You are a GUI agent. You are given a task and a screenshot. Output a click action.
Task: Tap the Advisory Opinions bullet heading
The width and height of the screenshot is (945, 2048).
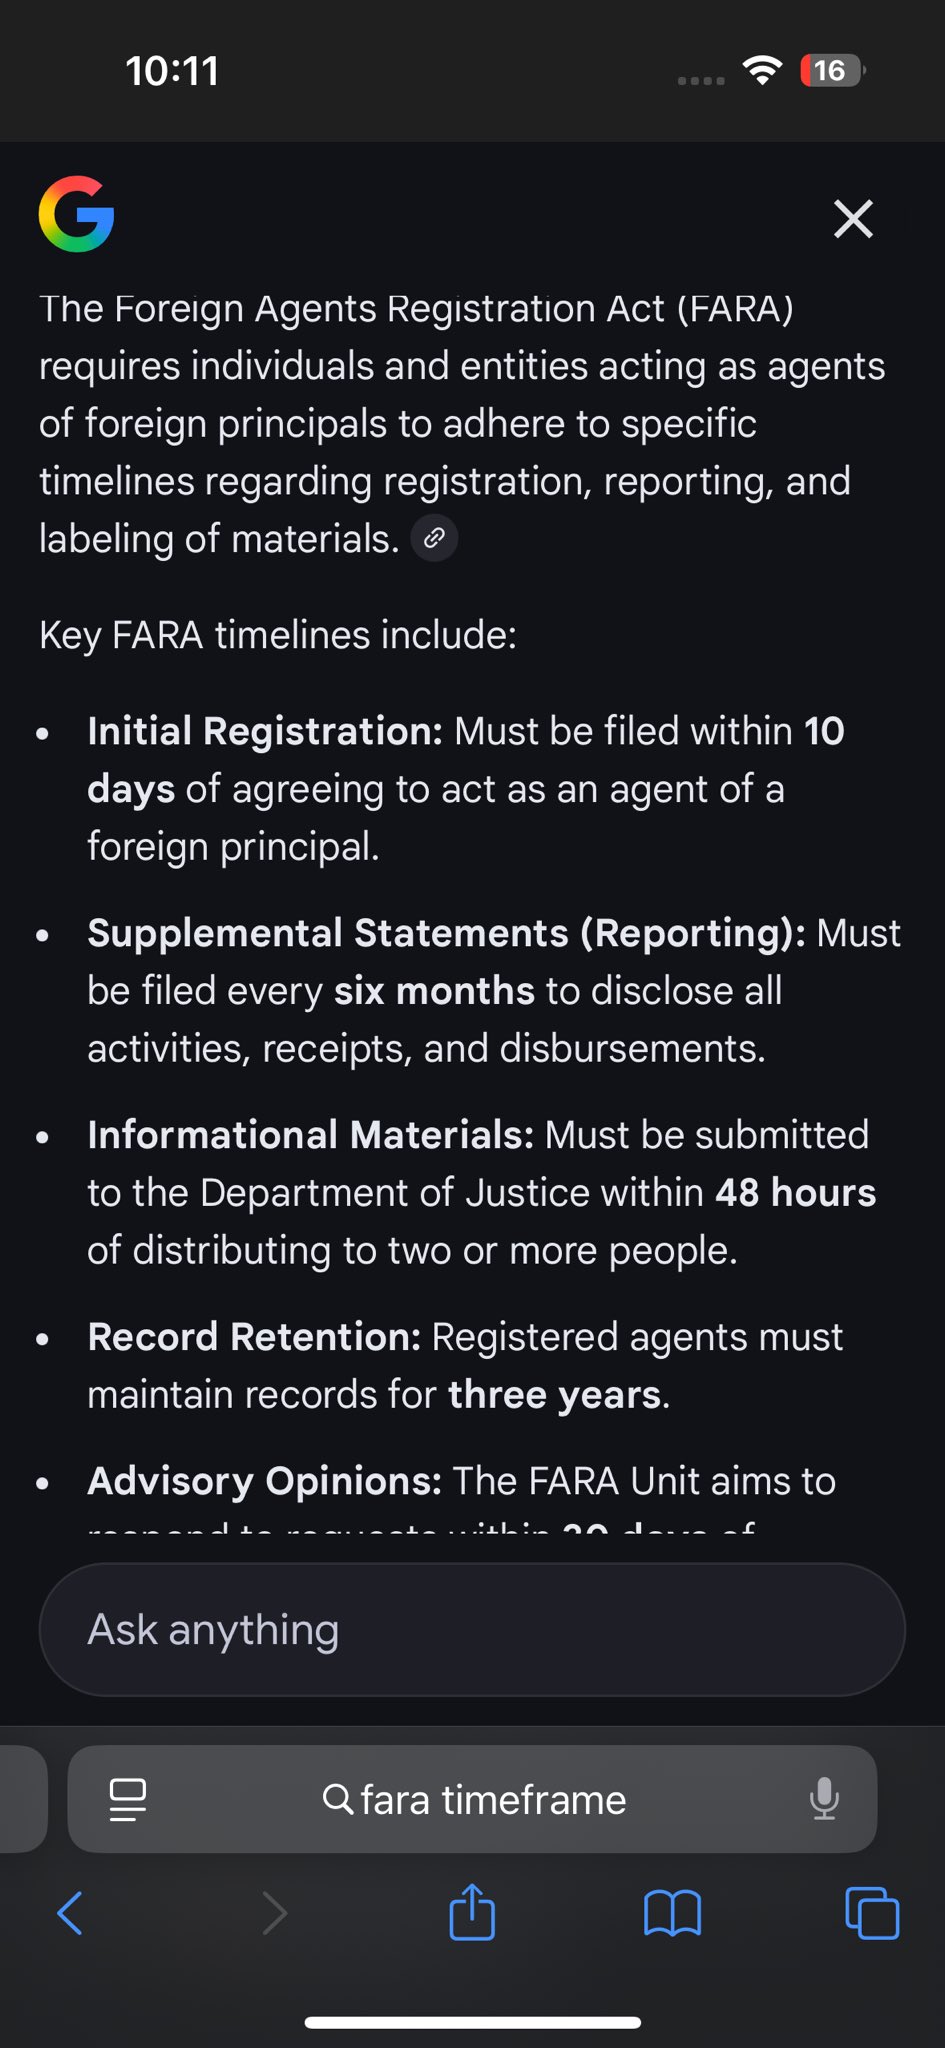[265, 1481]
